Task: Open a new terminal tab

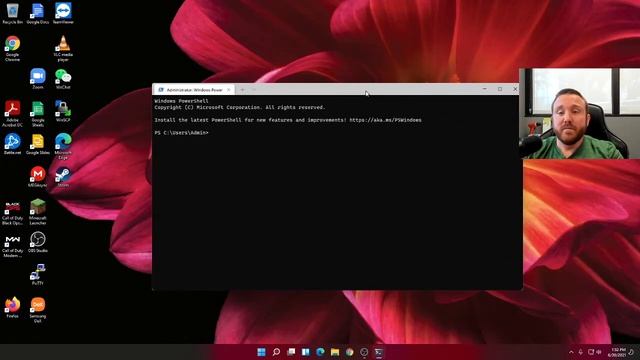Action: [242, 89]
